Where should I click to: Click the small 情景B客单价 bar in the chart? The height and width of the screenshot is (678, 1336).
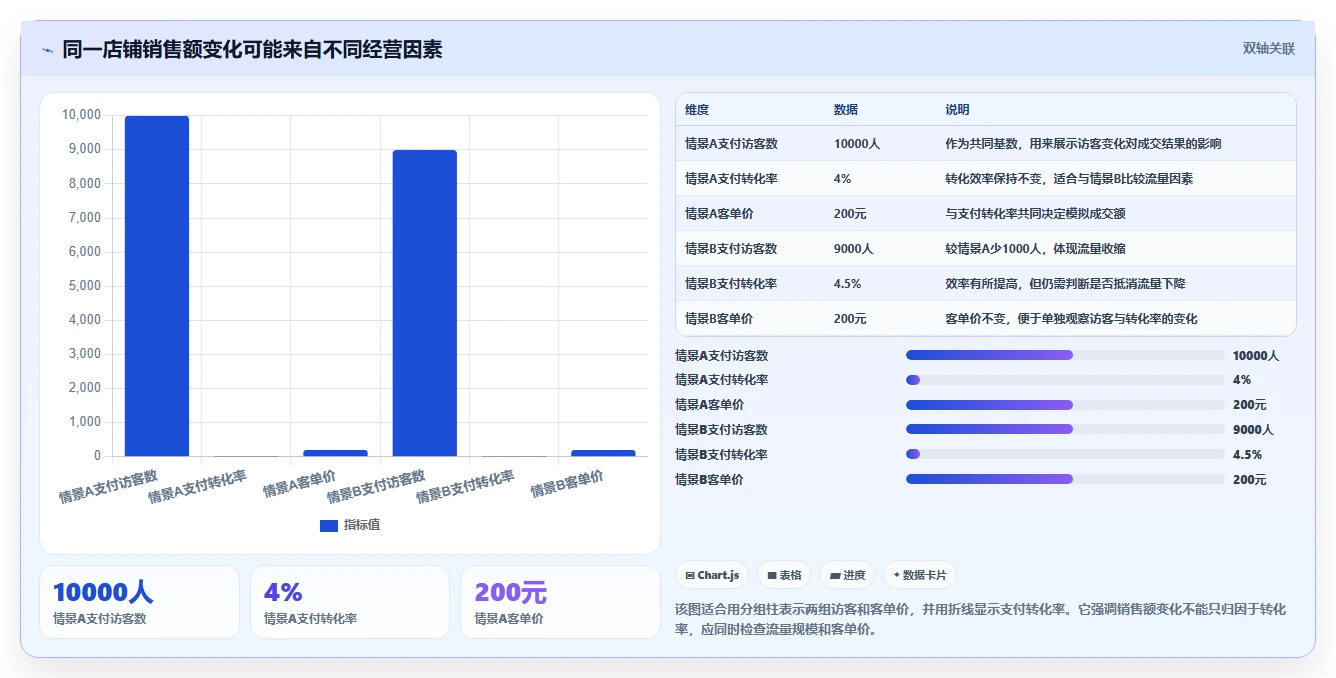coord(604,453)
